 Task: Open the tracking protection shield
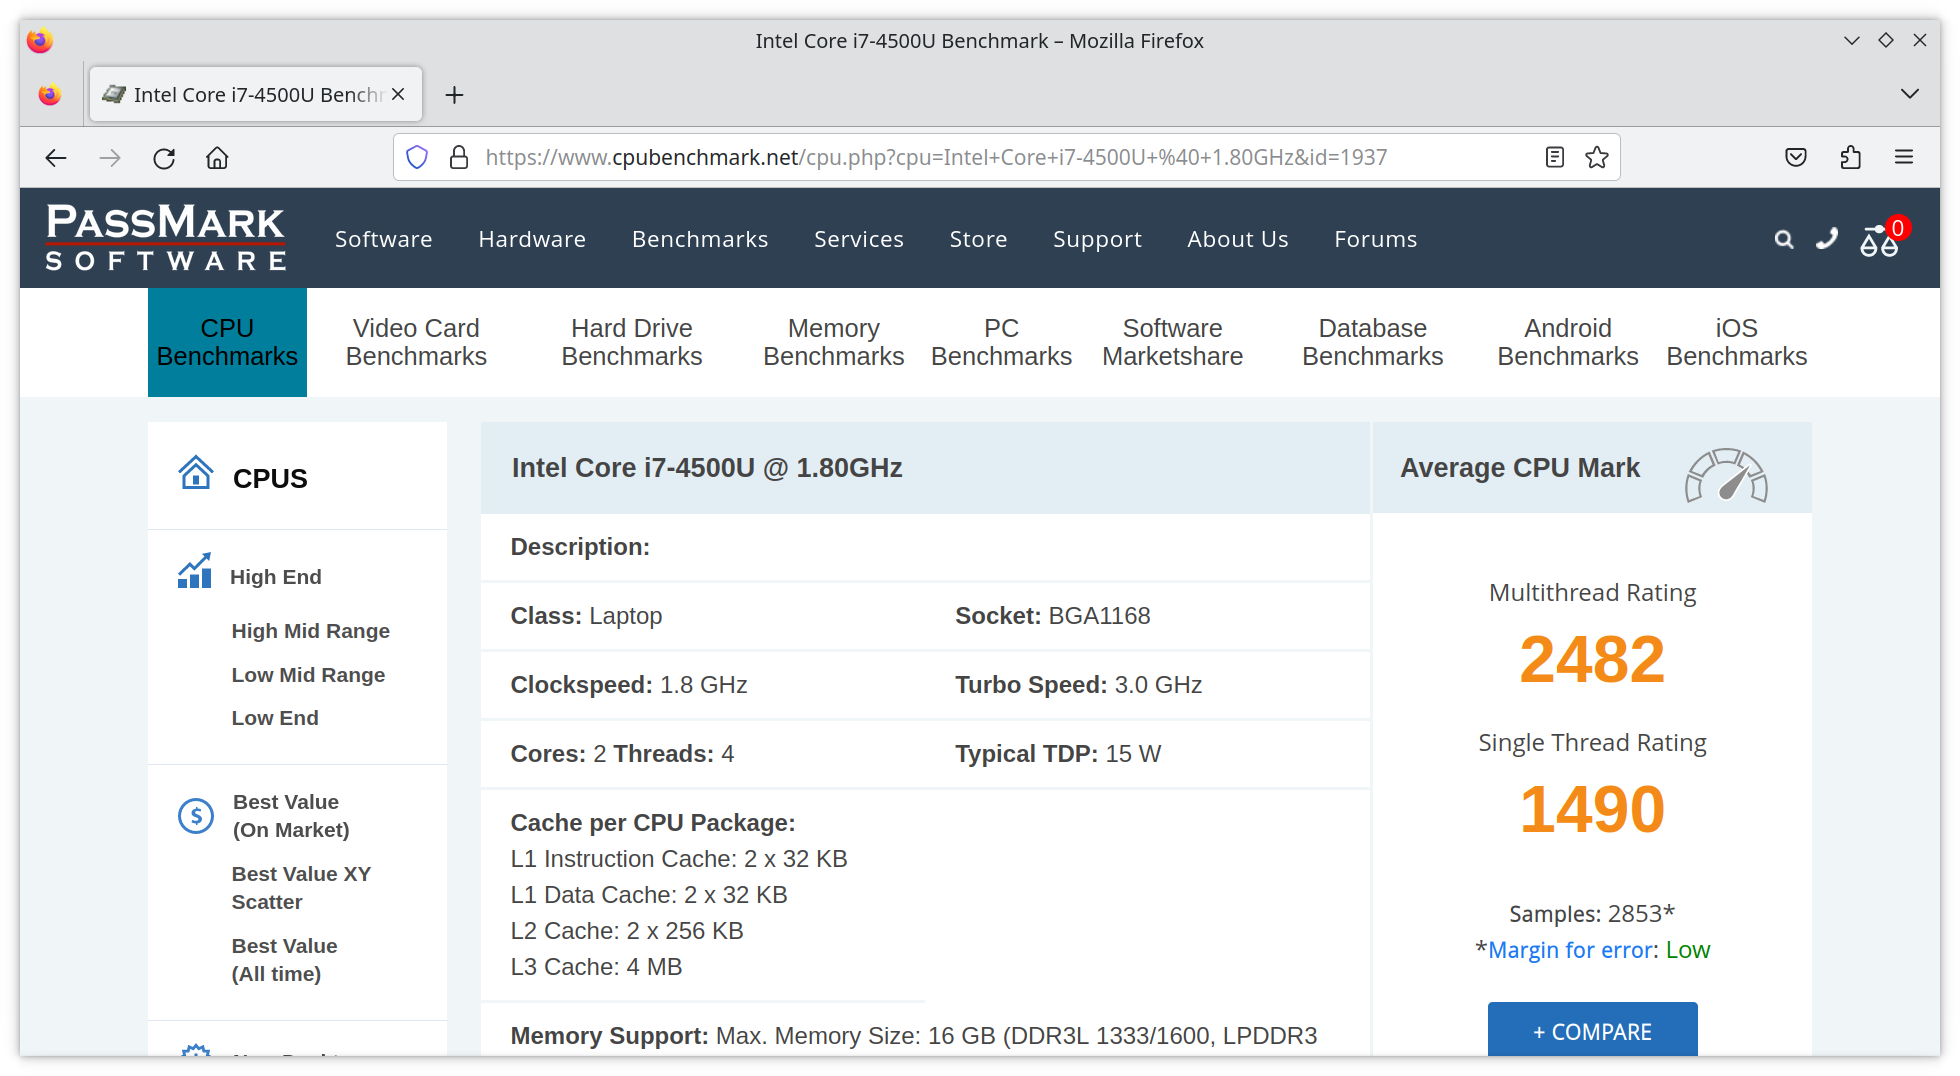click(x=417, y=157)
